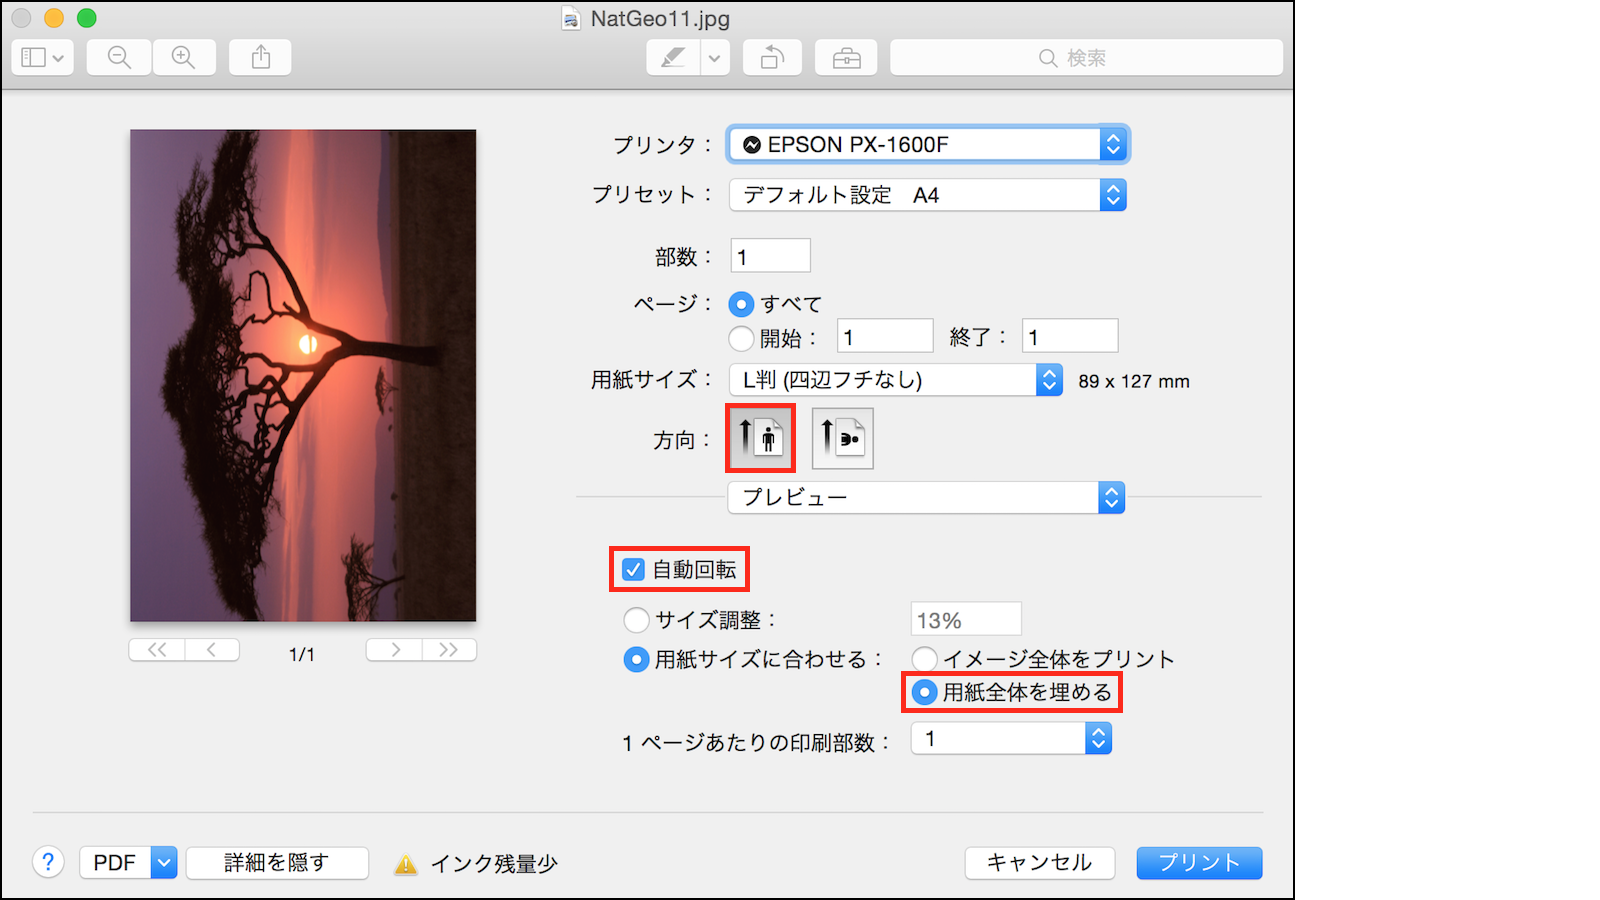This screenshot has height=900, width=1600.
Task: Click the 部数 copies field
Action: 770,256
